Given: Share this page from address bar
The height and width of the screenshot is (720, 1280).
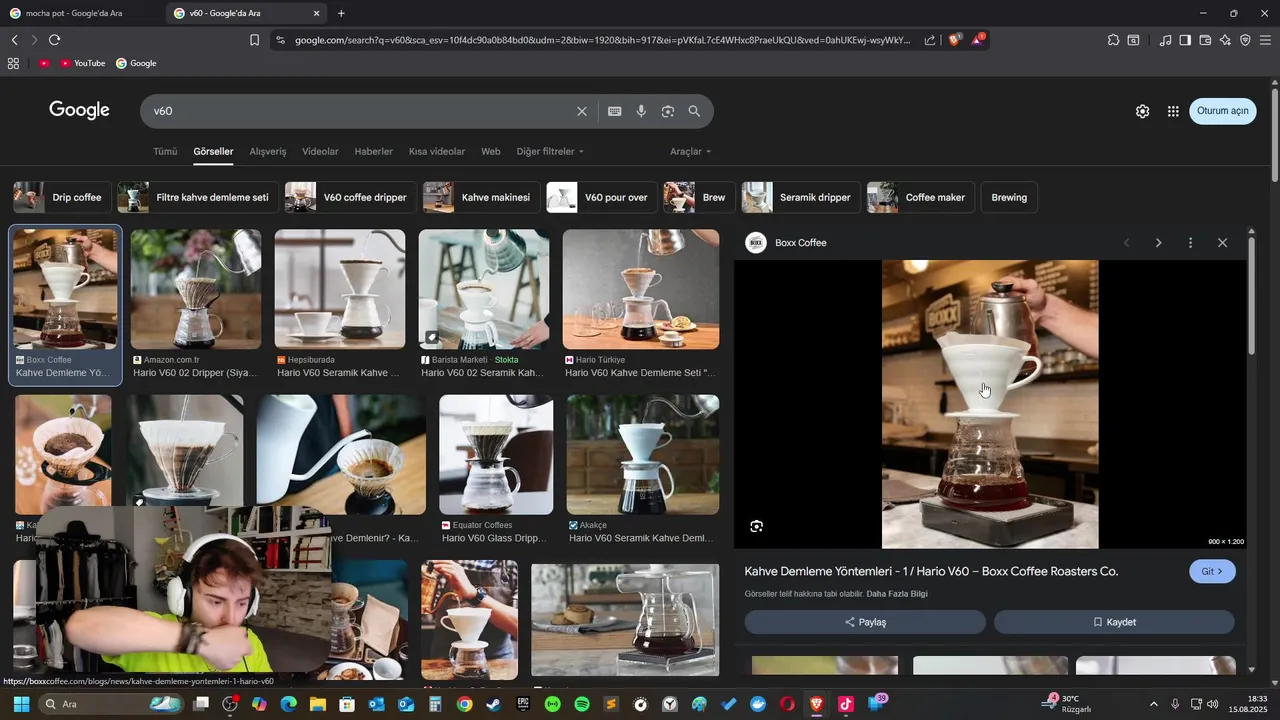Looking at the screenshot, I should [x=930, y=40].
